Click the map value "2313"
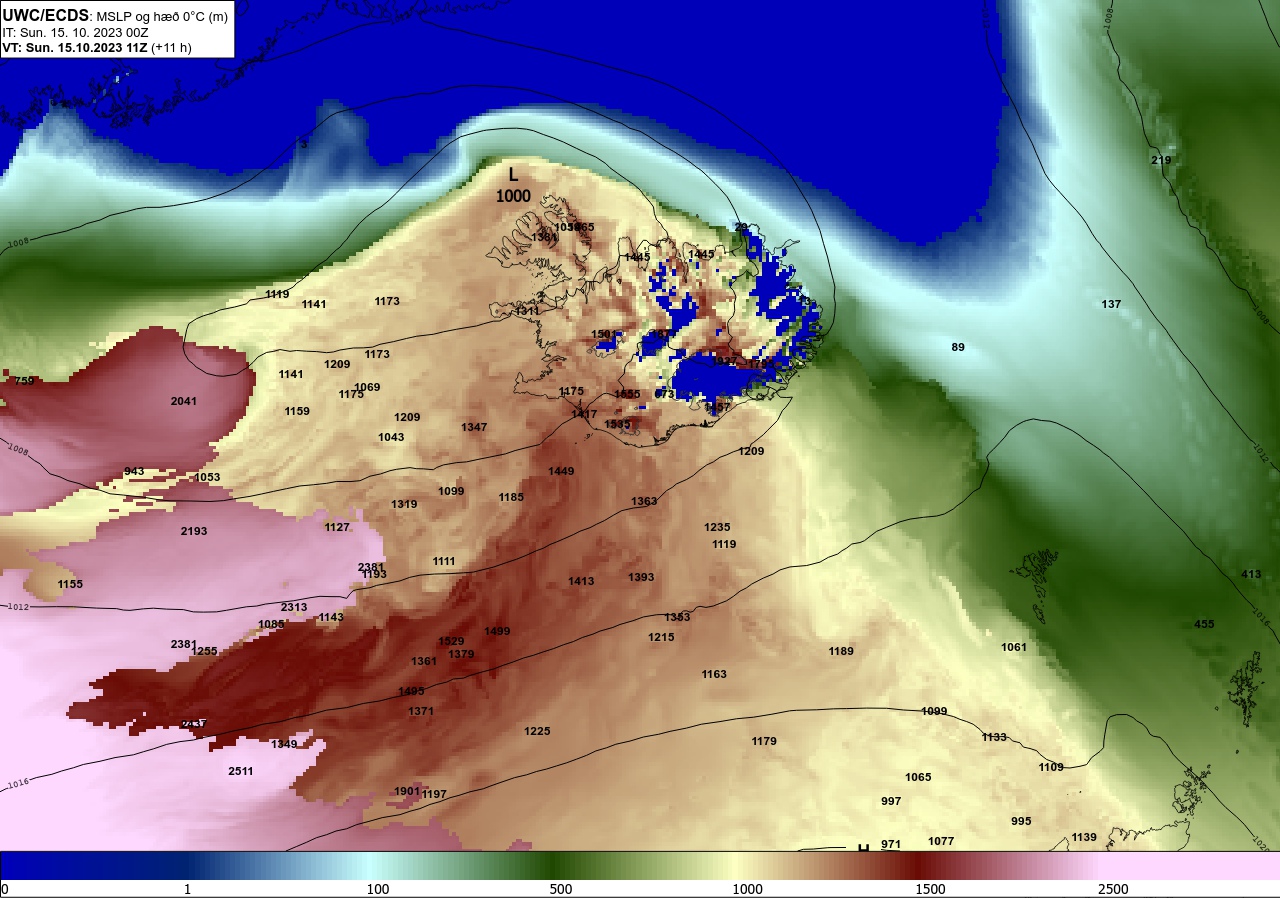Screen dimensions: 1280x898 click(294, 607)
